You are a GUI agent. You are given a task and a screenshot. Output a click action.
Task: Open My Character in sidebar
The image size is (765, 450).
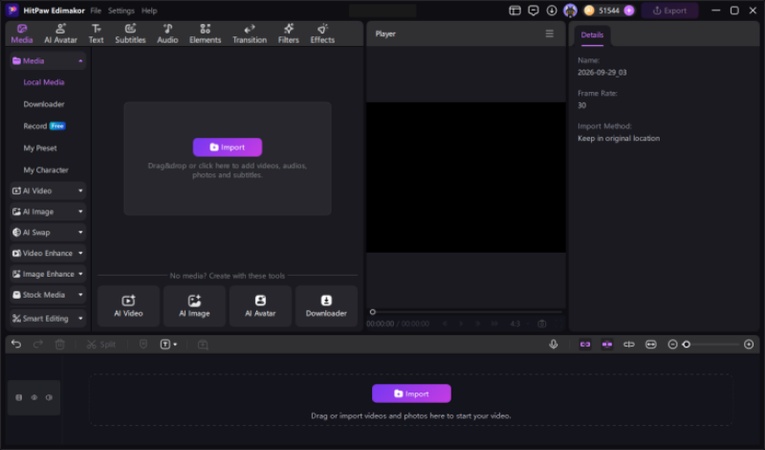(46, 170)
